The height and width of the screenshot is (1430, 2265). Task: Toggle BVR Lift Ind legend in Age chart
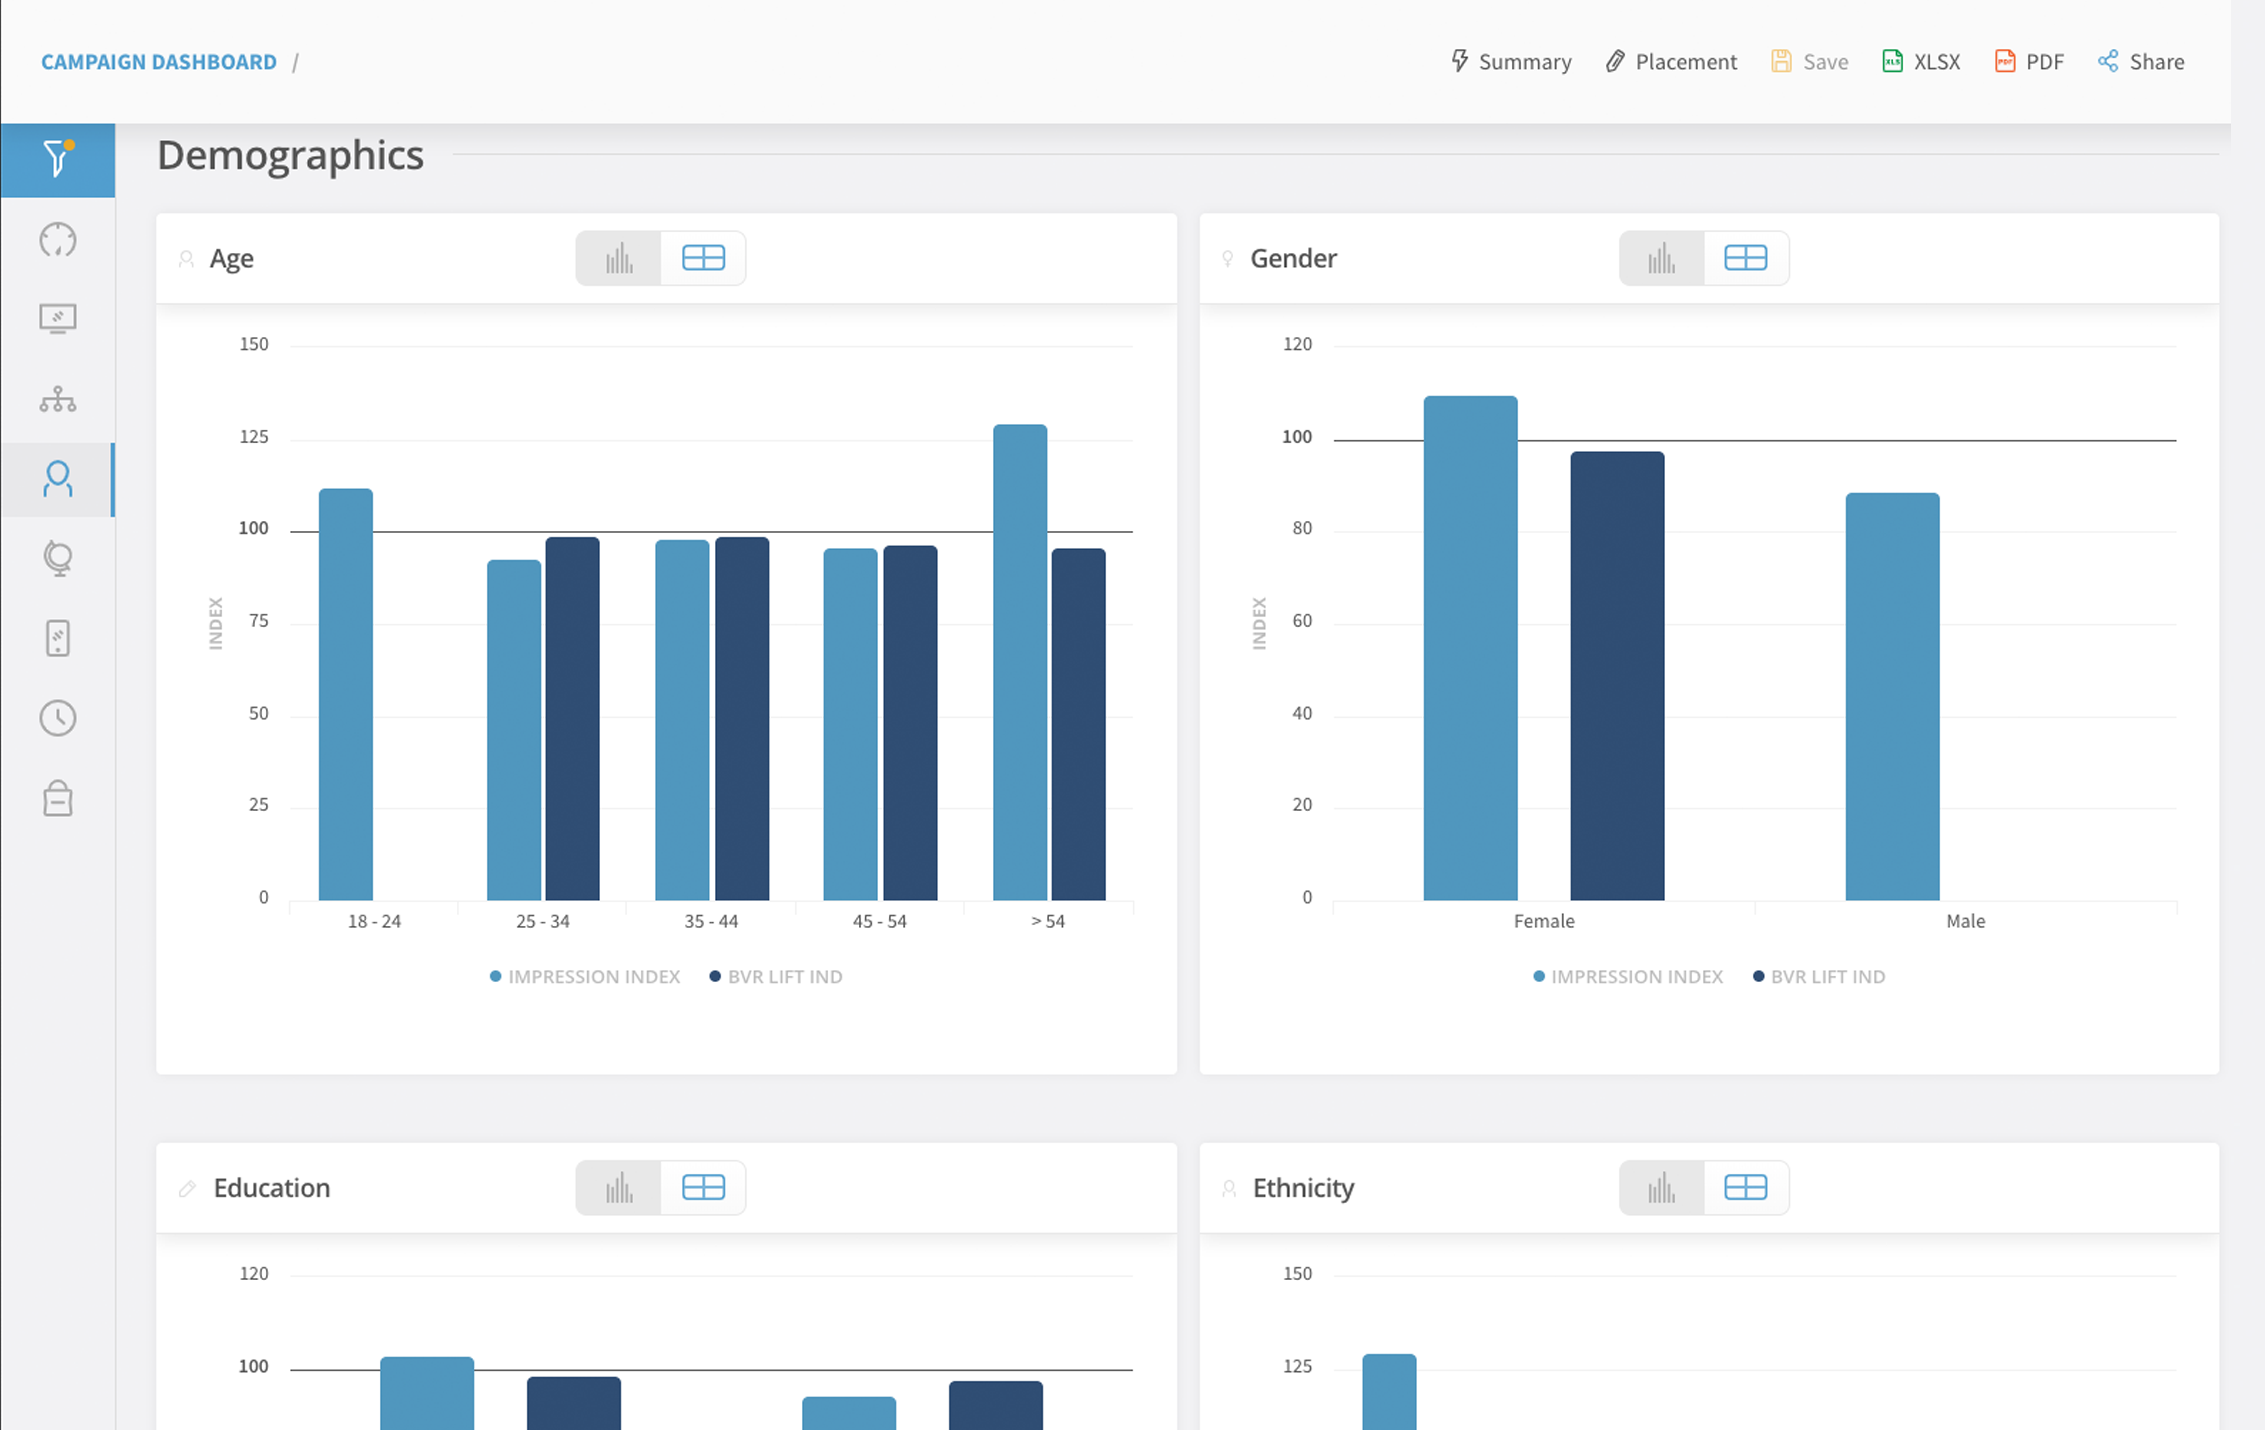coord(776,977)
